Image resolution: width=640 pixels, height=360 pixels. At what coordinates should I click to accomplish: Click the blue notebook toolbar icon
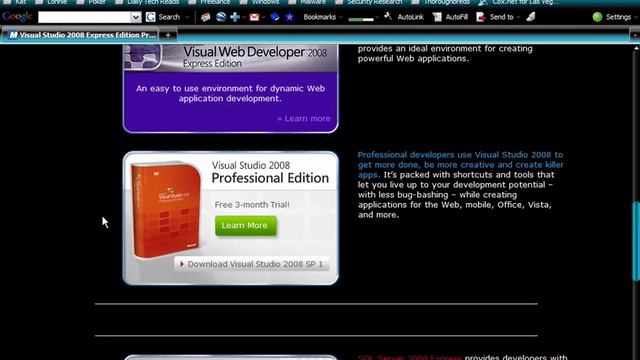click(275, 17)
